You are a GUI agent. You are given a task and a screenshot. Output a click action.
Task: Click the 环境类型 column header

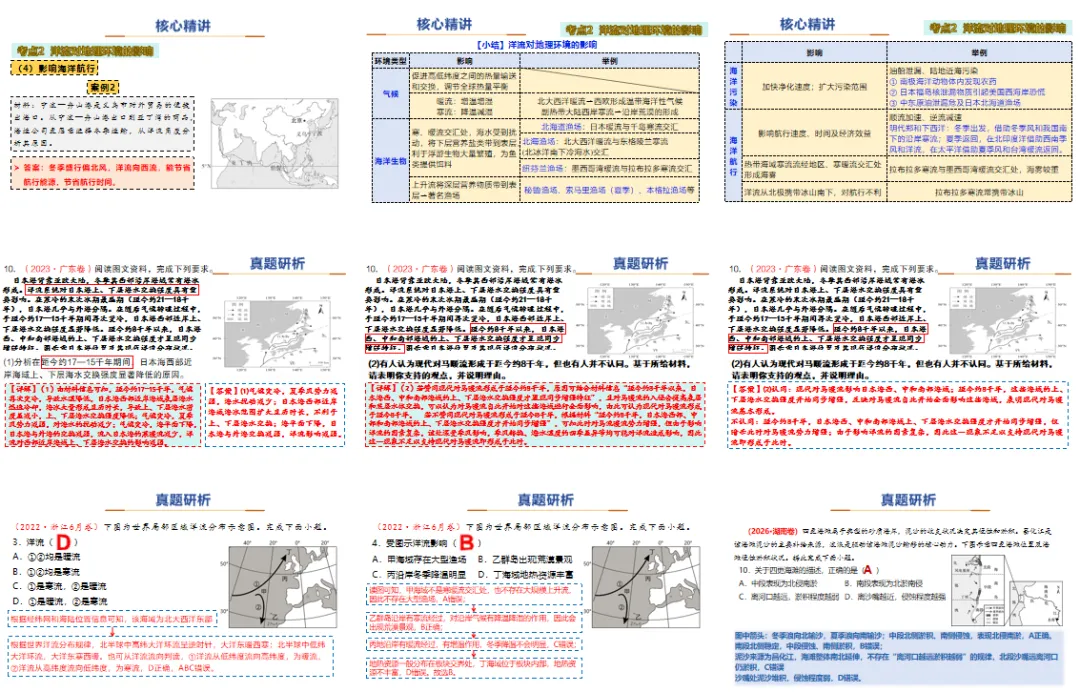[391, 61]
